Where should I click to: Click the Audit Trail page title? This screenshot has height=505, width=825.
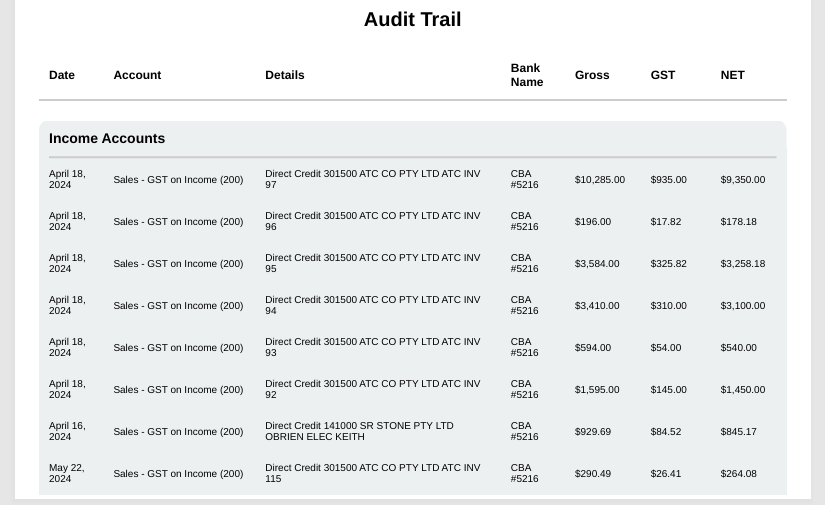[x=412, y=20]
